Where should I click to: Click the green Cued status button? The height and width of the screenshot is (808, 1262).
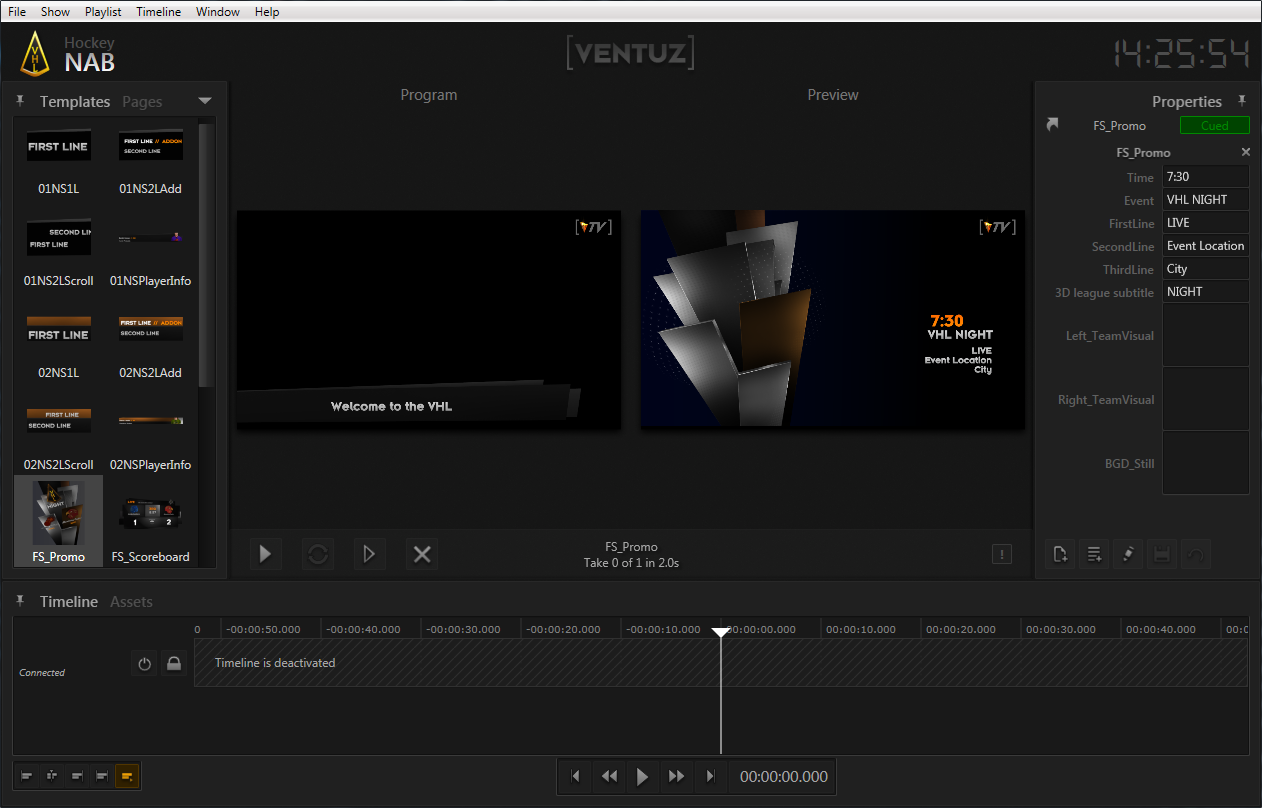(1214, 126)
